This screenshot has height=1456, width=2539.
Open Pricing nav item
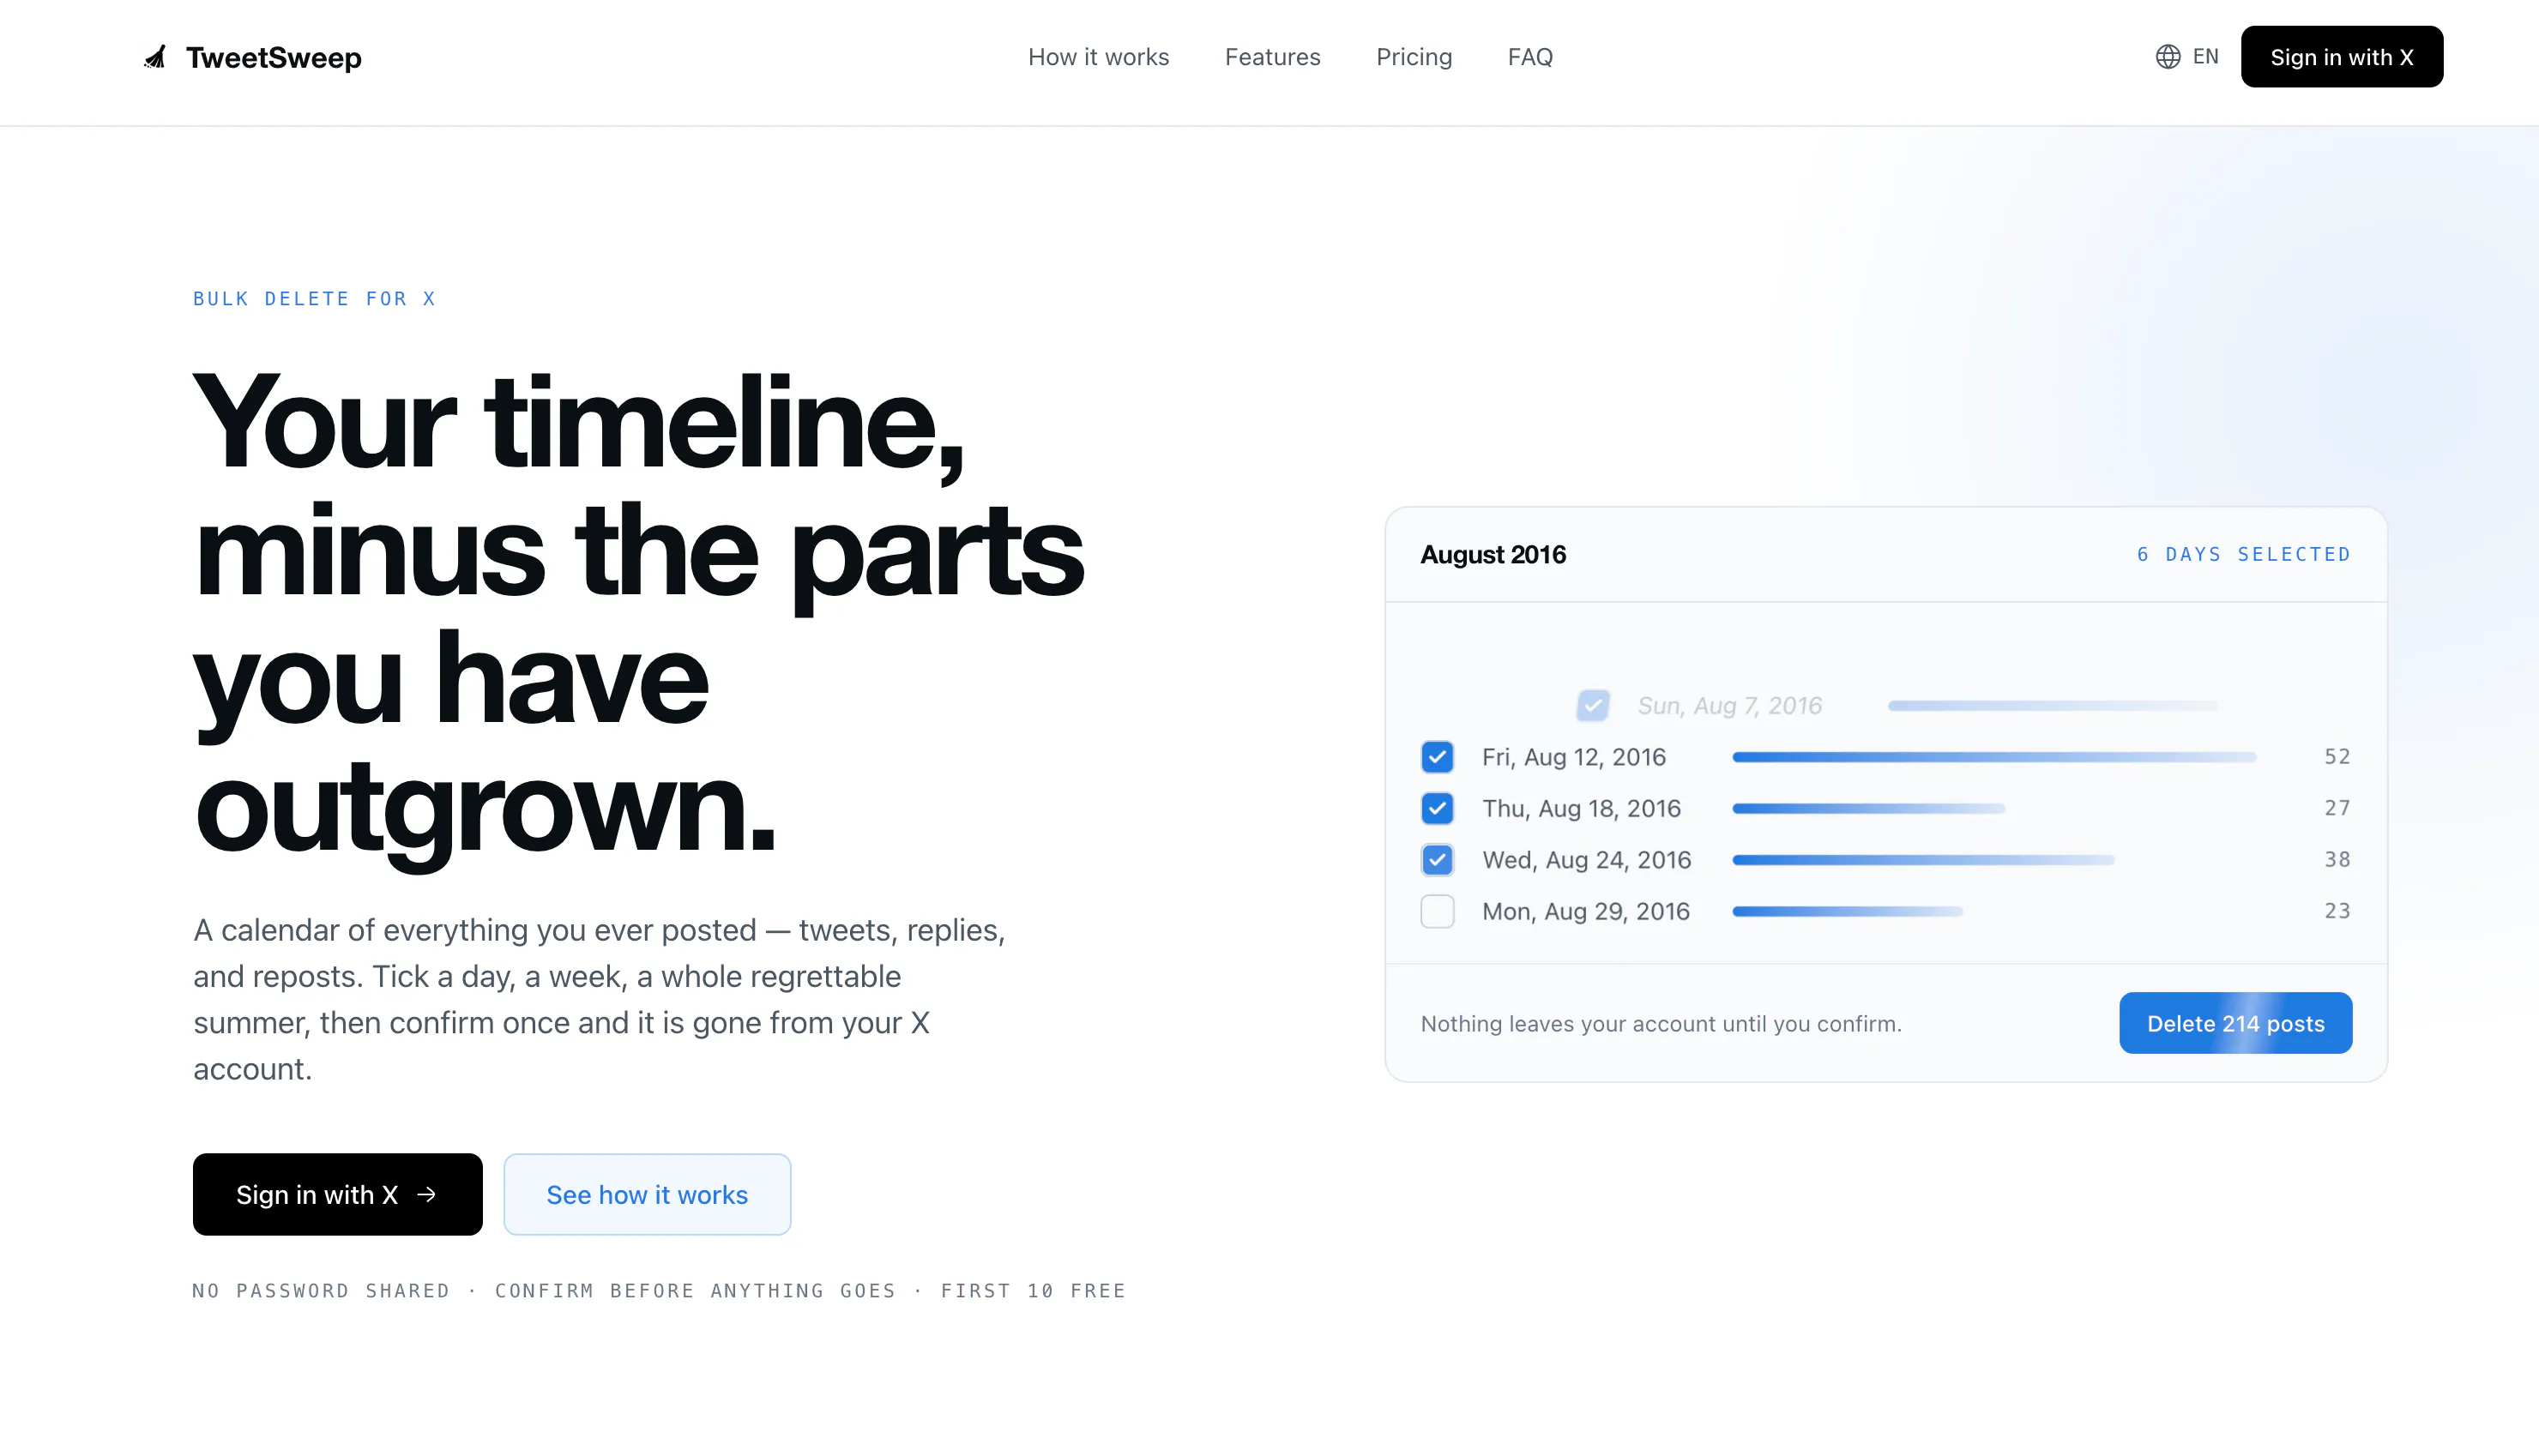(1413, 57)
